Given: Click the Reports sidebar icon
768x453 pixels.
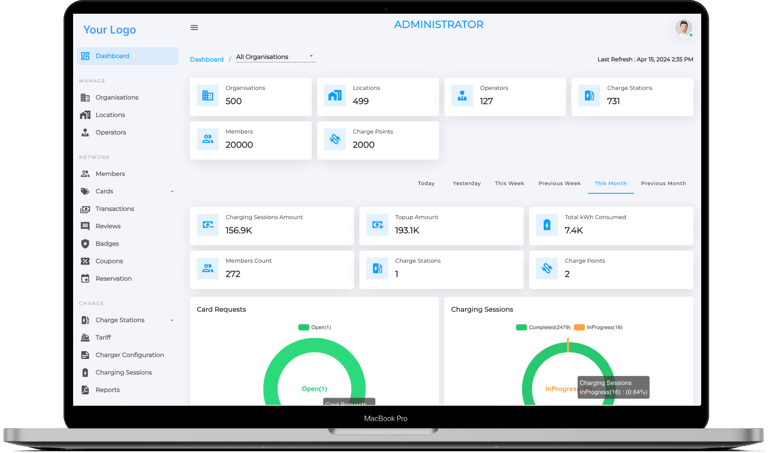Looking at the screenshot, I should [x=85, y=390].
